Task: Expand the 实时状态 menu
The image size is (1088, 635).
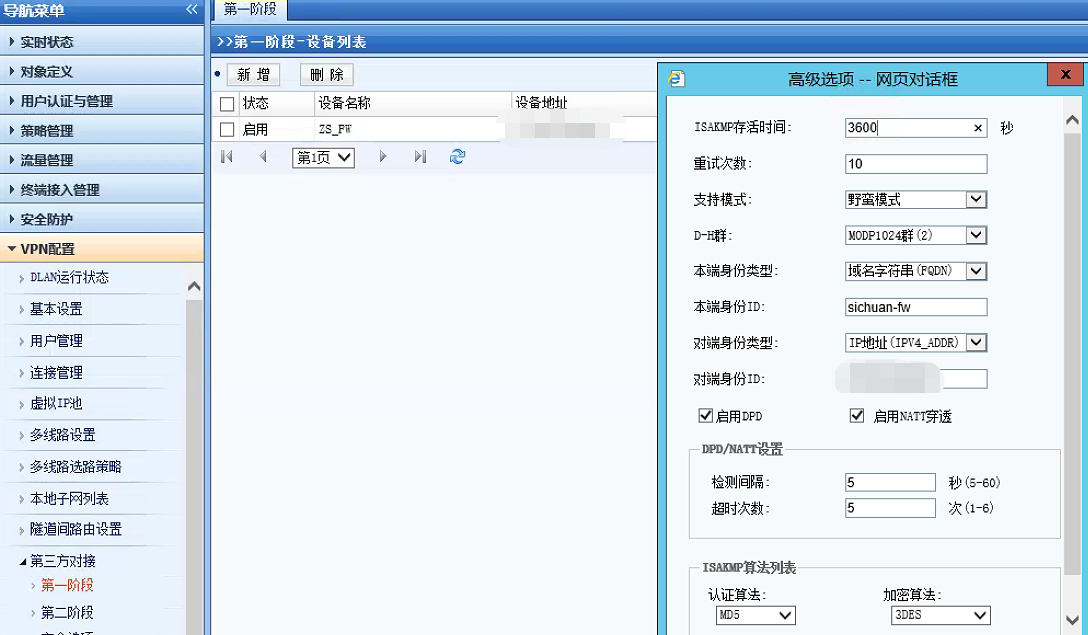Action: (102, 42)
